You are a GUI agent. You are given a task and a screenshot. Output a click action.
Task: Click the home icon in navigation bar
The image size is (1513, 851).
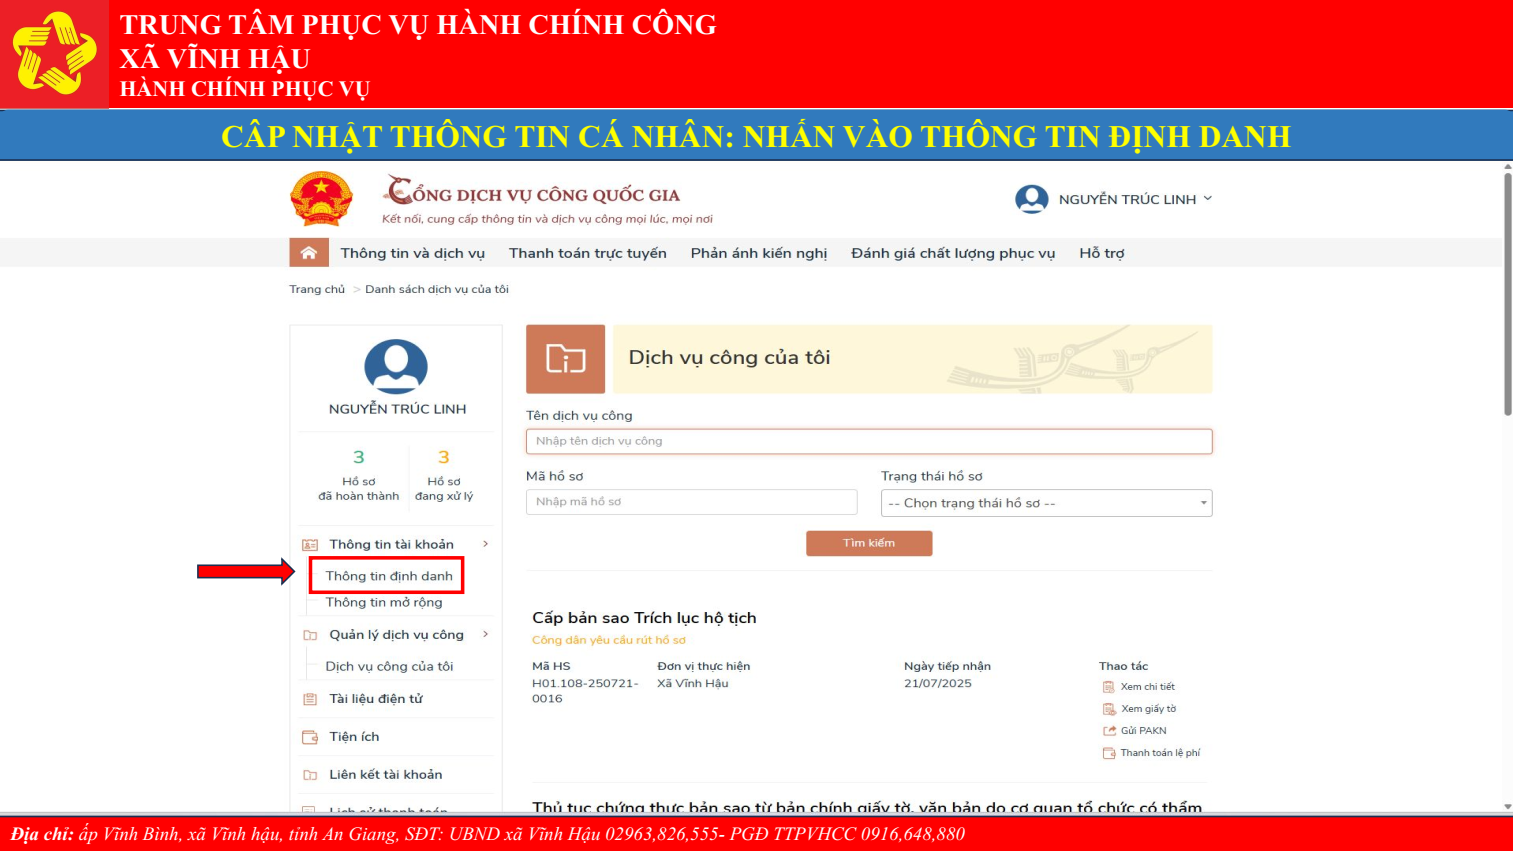click(x=309, y=253)
